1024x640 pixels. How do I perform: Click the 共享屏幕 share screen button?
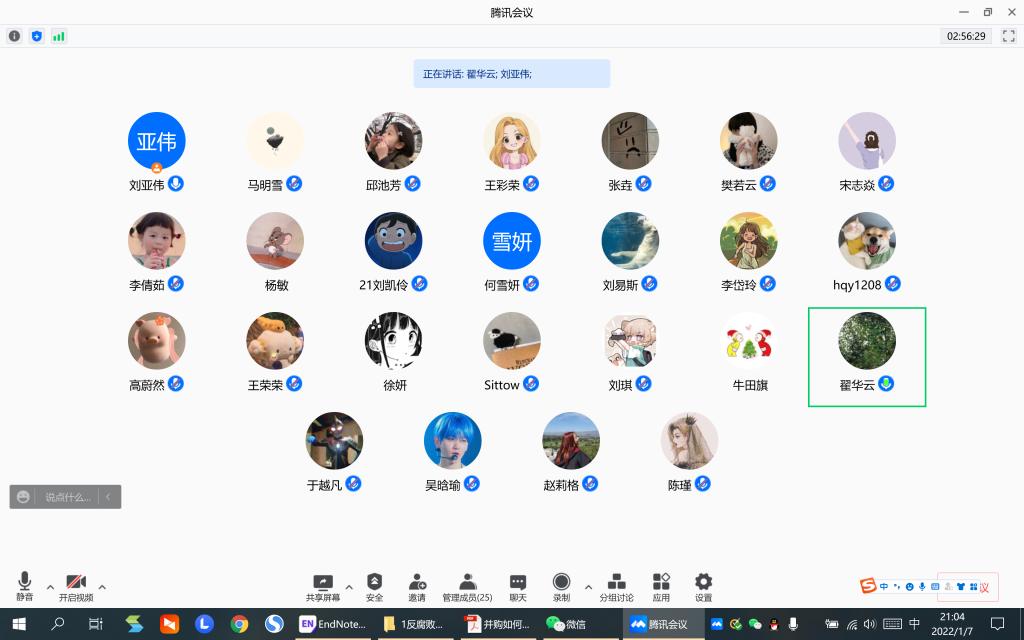tap(322, 586)
